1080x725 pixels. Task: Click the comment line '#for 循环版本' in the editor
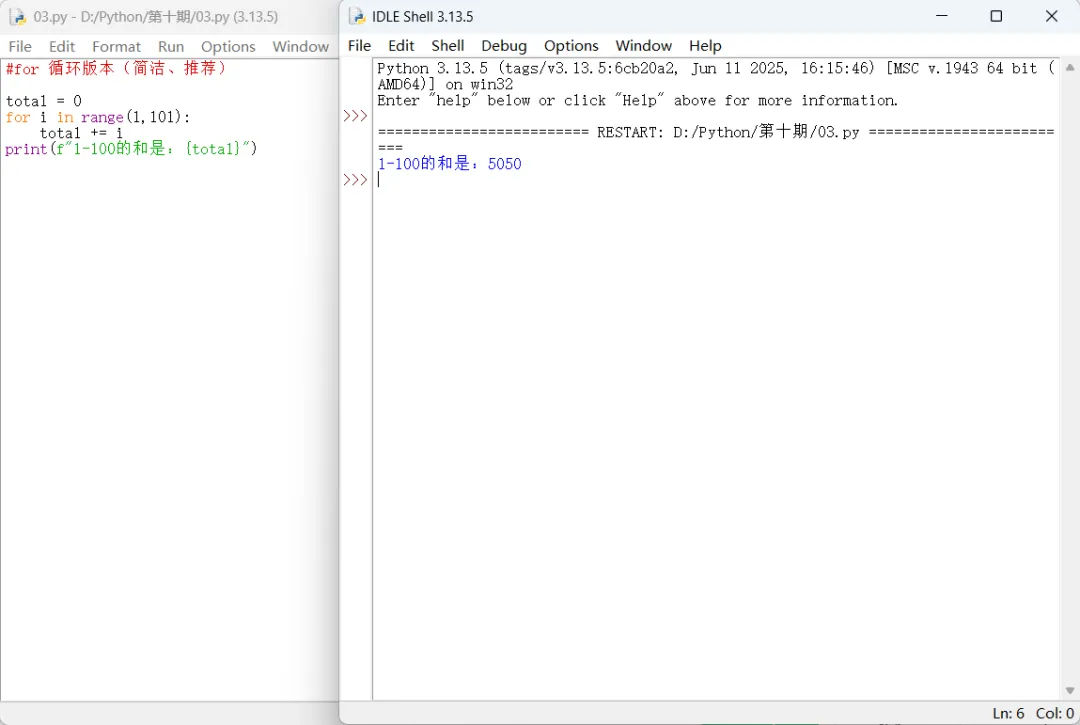116,68
